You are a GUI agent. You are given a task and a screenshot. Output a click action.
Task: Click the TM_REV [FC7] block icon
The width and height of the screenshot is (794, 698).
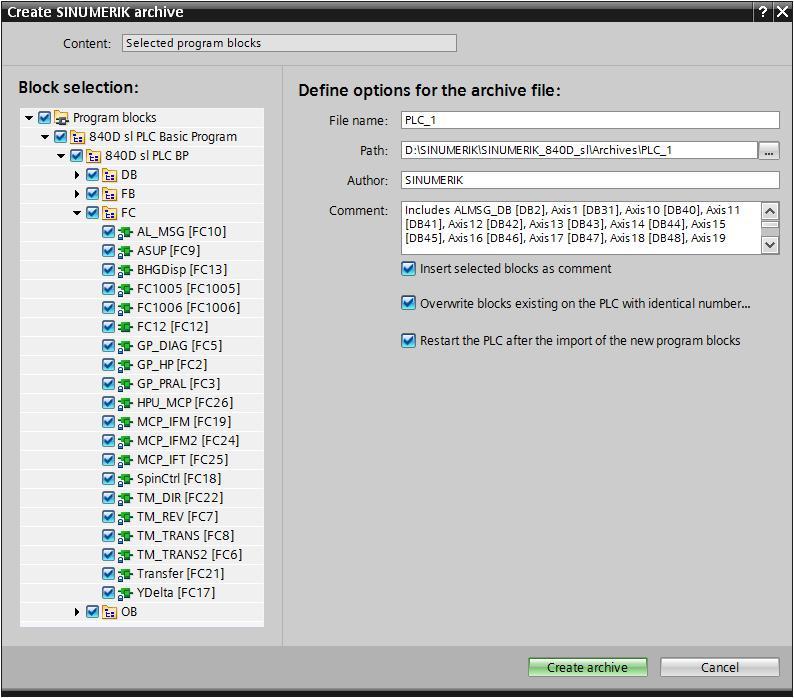point(125,517)
